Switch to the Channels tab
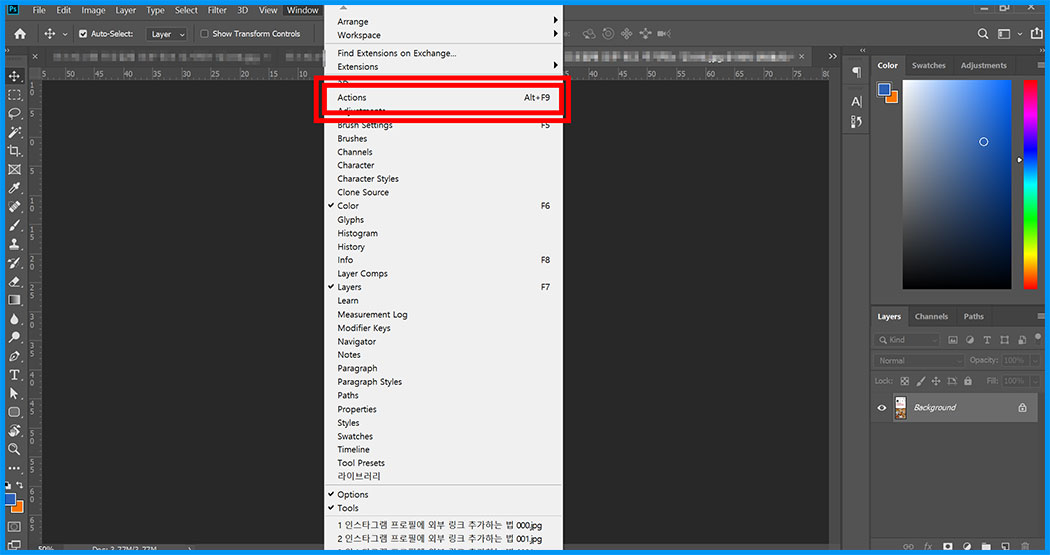This screenshot has width=1050, height=555. (931, 317)
